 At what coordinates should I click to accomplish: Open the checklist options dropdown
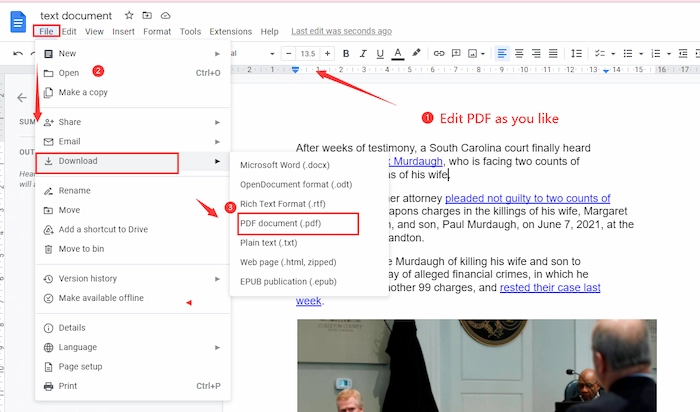[x=613, y=54]
